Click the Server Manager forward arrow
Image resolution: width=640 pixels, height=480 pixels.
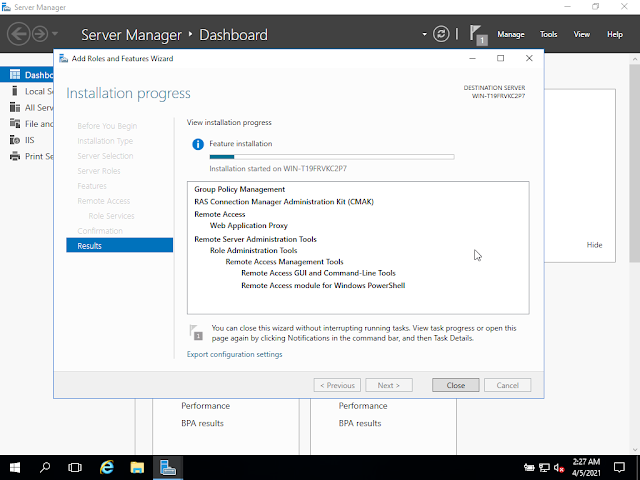[x=40, y=34]
